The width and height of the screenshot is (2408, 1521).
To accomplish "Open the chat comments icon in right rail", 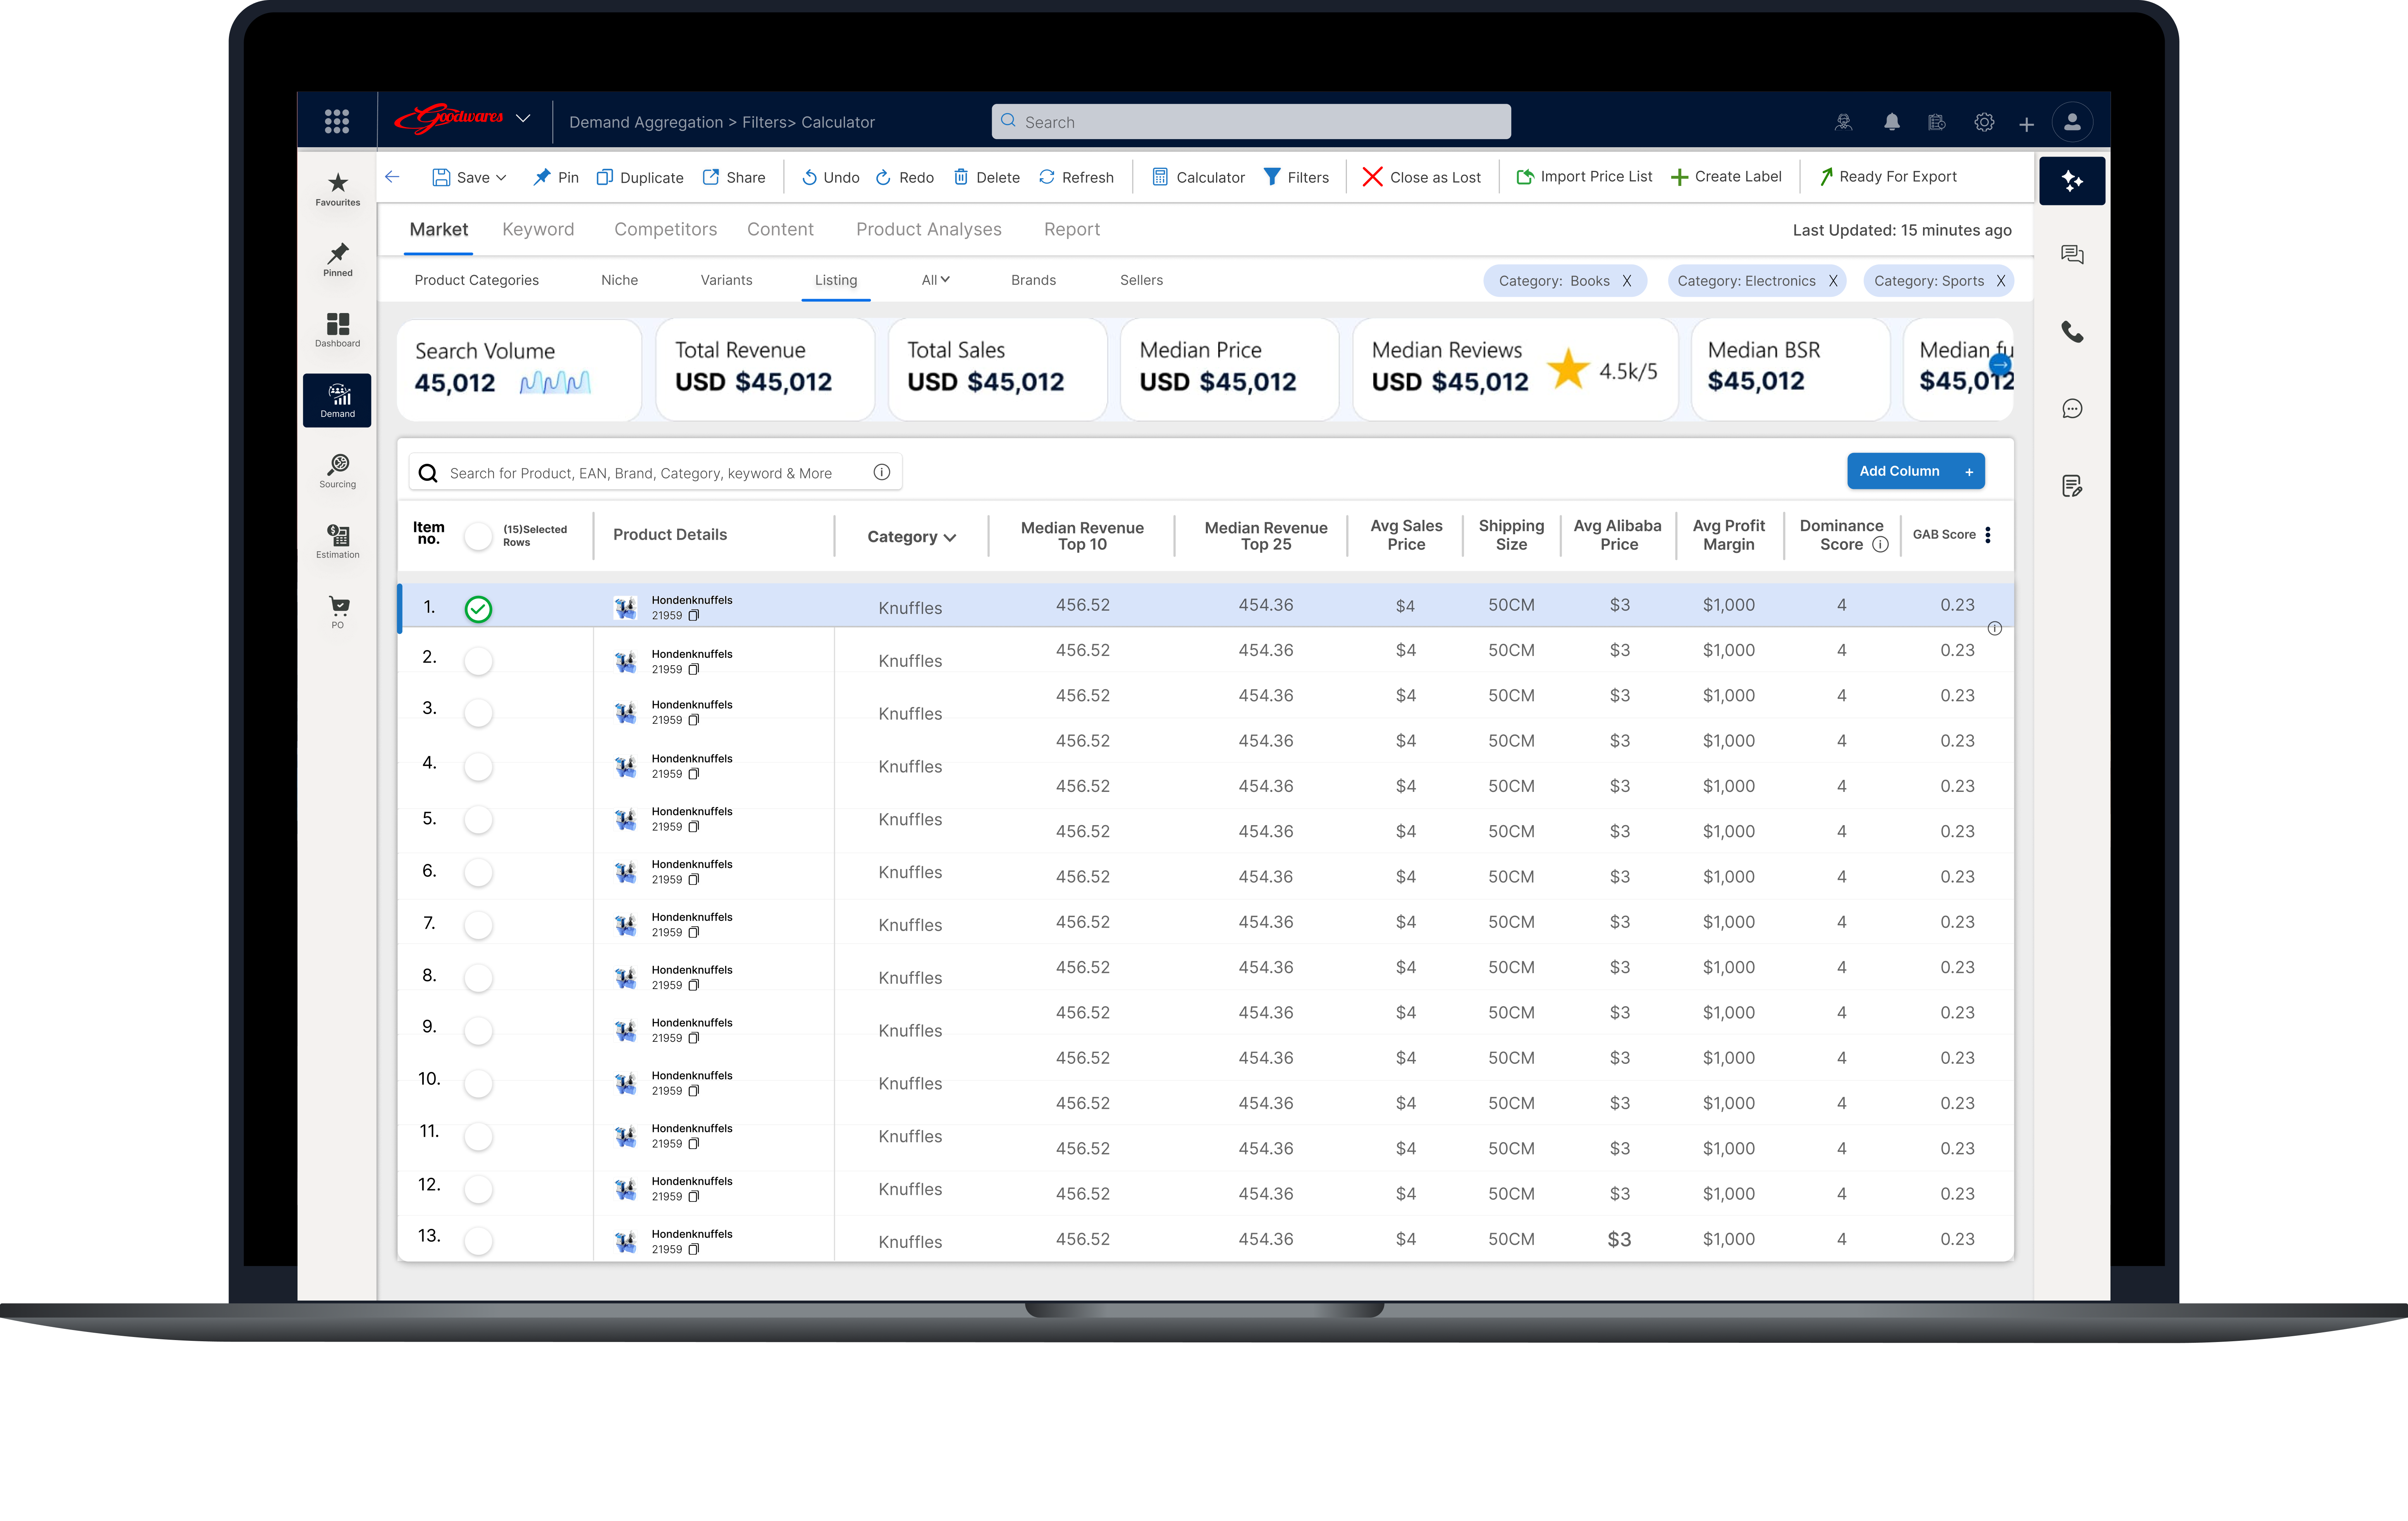I will point(2072,255).
